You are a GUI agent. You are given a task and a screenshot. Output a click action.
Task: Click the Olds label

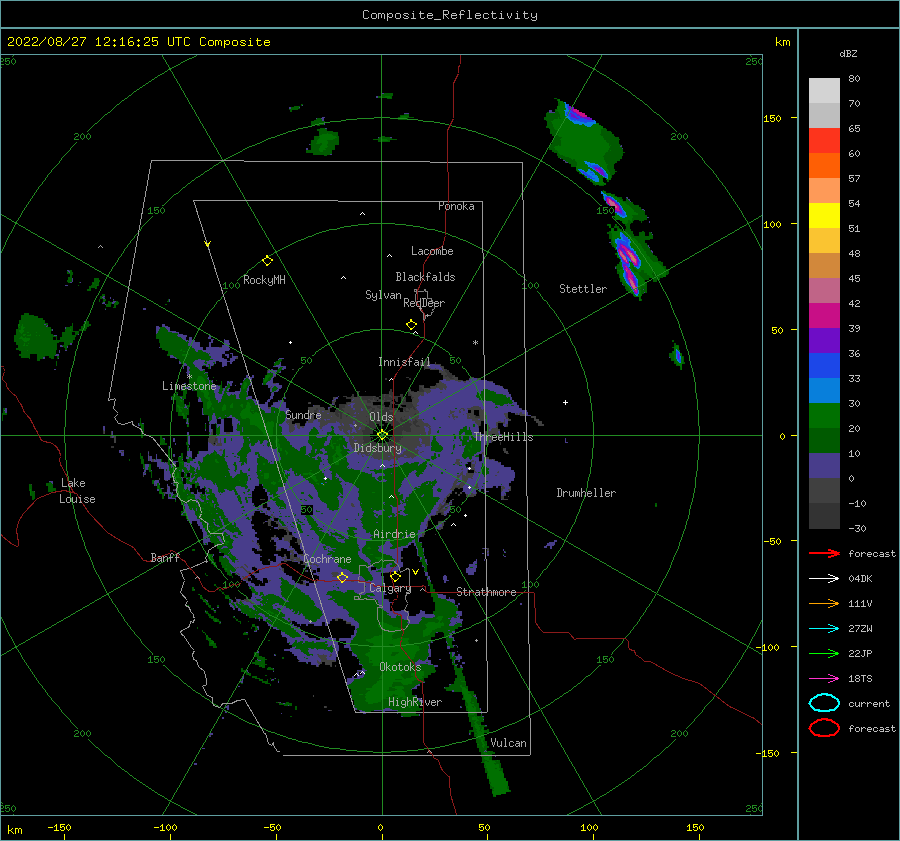381,417
